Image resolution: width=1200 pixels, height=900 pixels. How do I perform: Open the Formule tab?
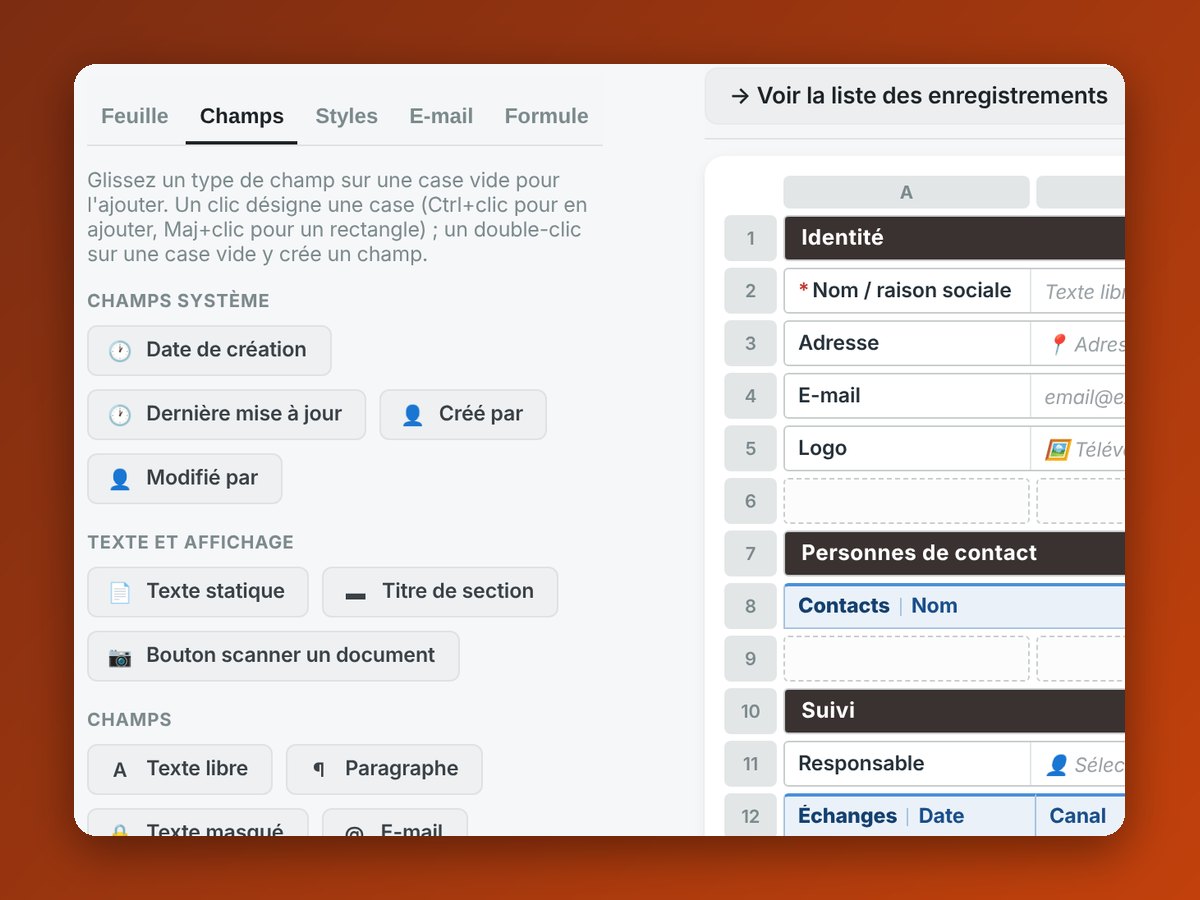(547, 116)
